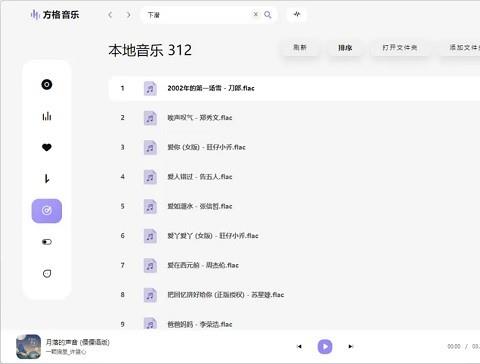Click the 刷新 refresh button
Image resolution: width=480 pixels, height=364 pixels.
tap(300, 48)
